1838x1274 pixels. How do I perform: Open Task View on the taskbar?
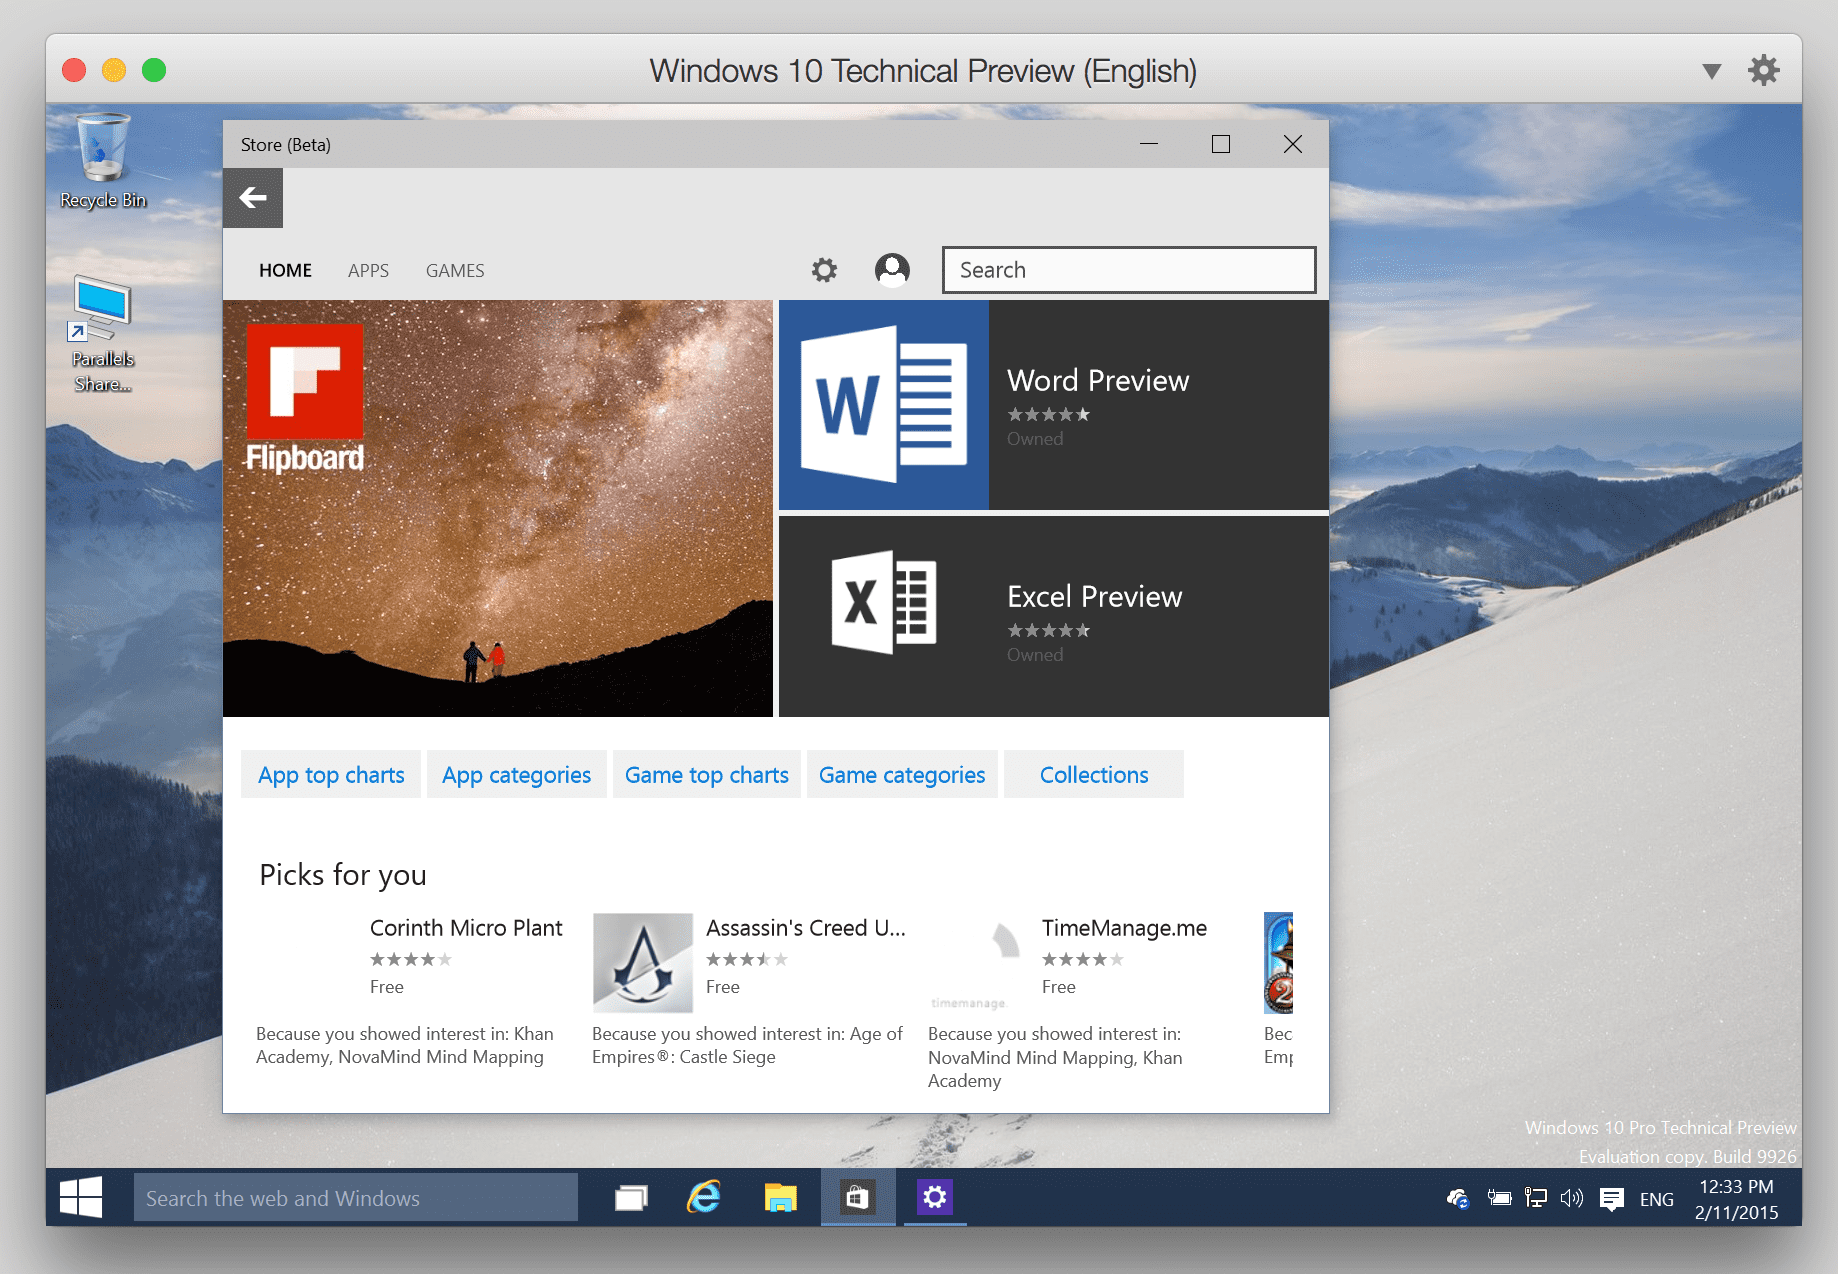click(631, 1197)
